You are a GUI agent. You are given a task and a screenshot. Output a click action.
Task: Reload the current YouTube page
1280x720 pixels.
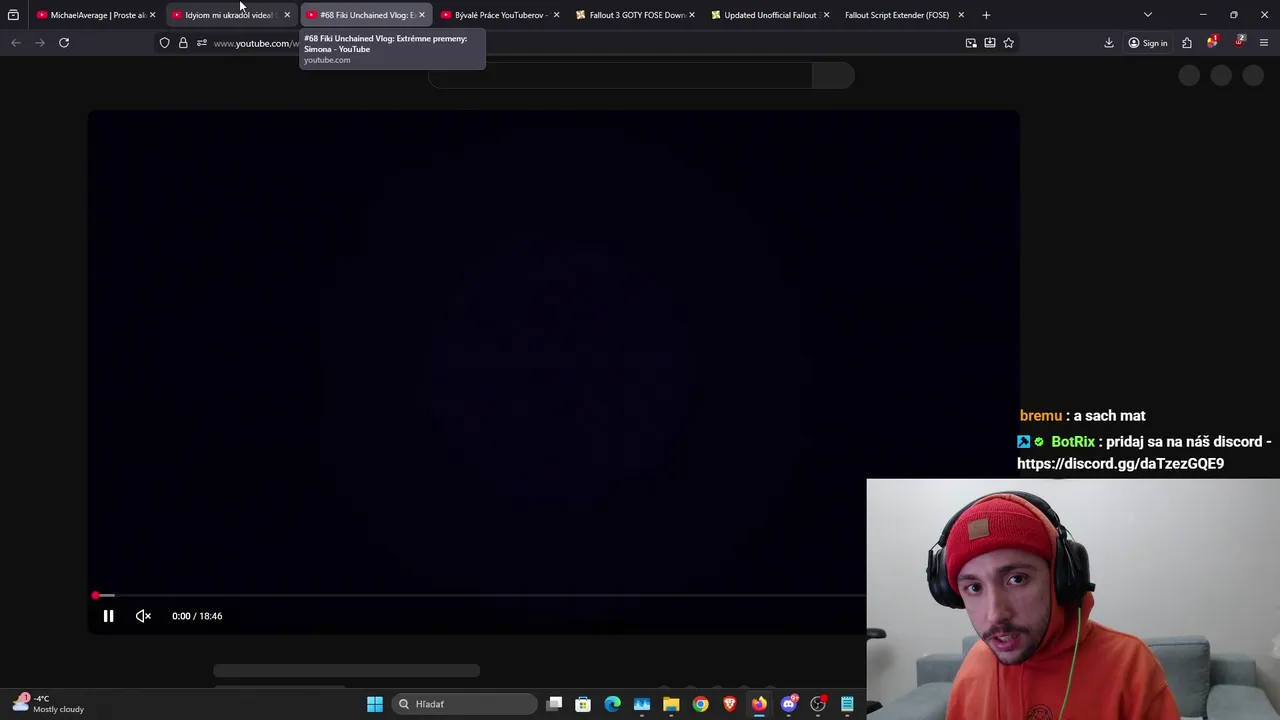click(x=64, y=43)
